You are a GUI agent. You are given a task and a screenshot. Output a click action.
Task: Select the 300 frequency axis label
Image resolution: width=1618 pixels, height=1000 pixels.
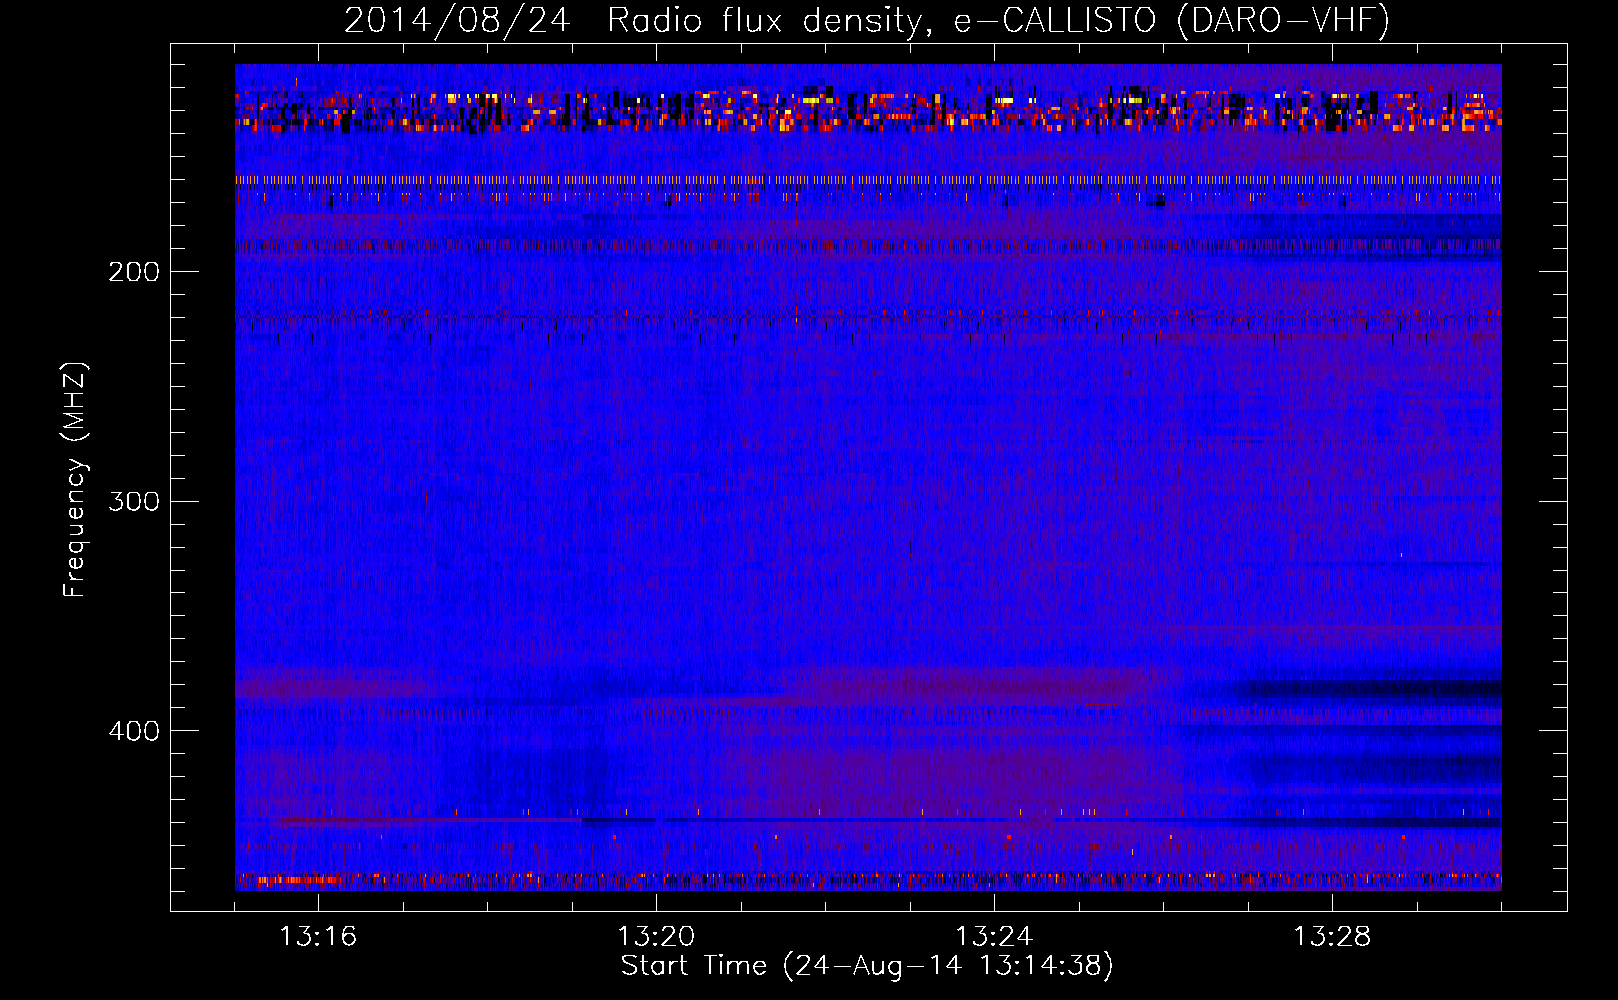[x=133, y=501]
